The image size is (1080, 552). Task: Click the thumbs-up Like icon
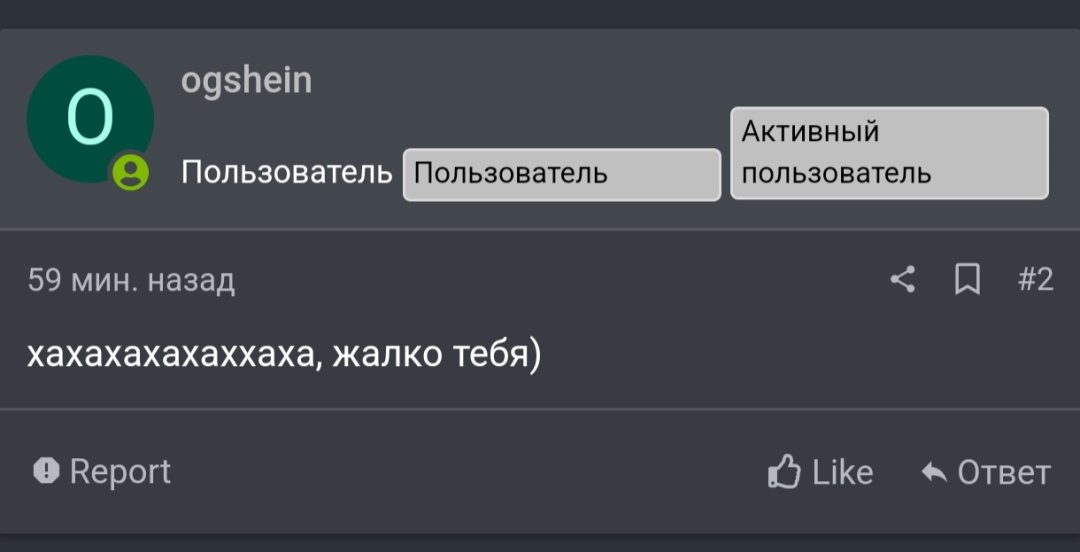coord(785,472)
